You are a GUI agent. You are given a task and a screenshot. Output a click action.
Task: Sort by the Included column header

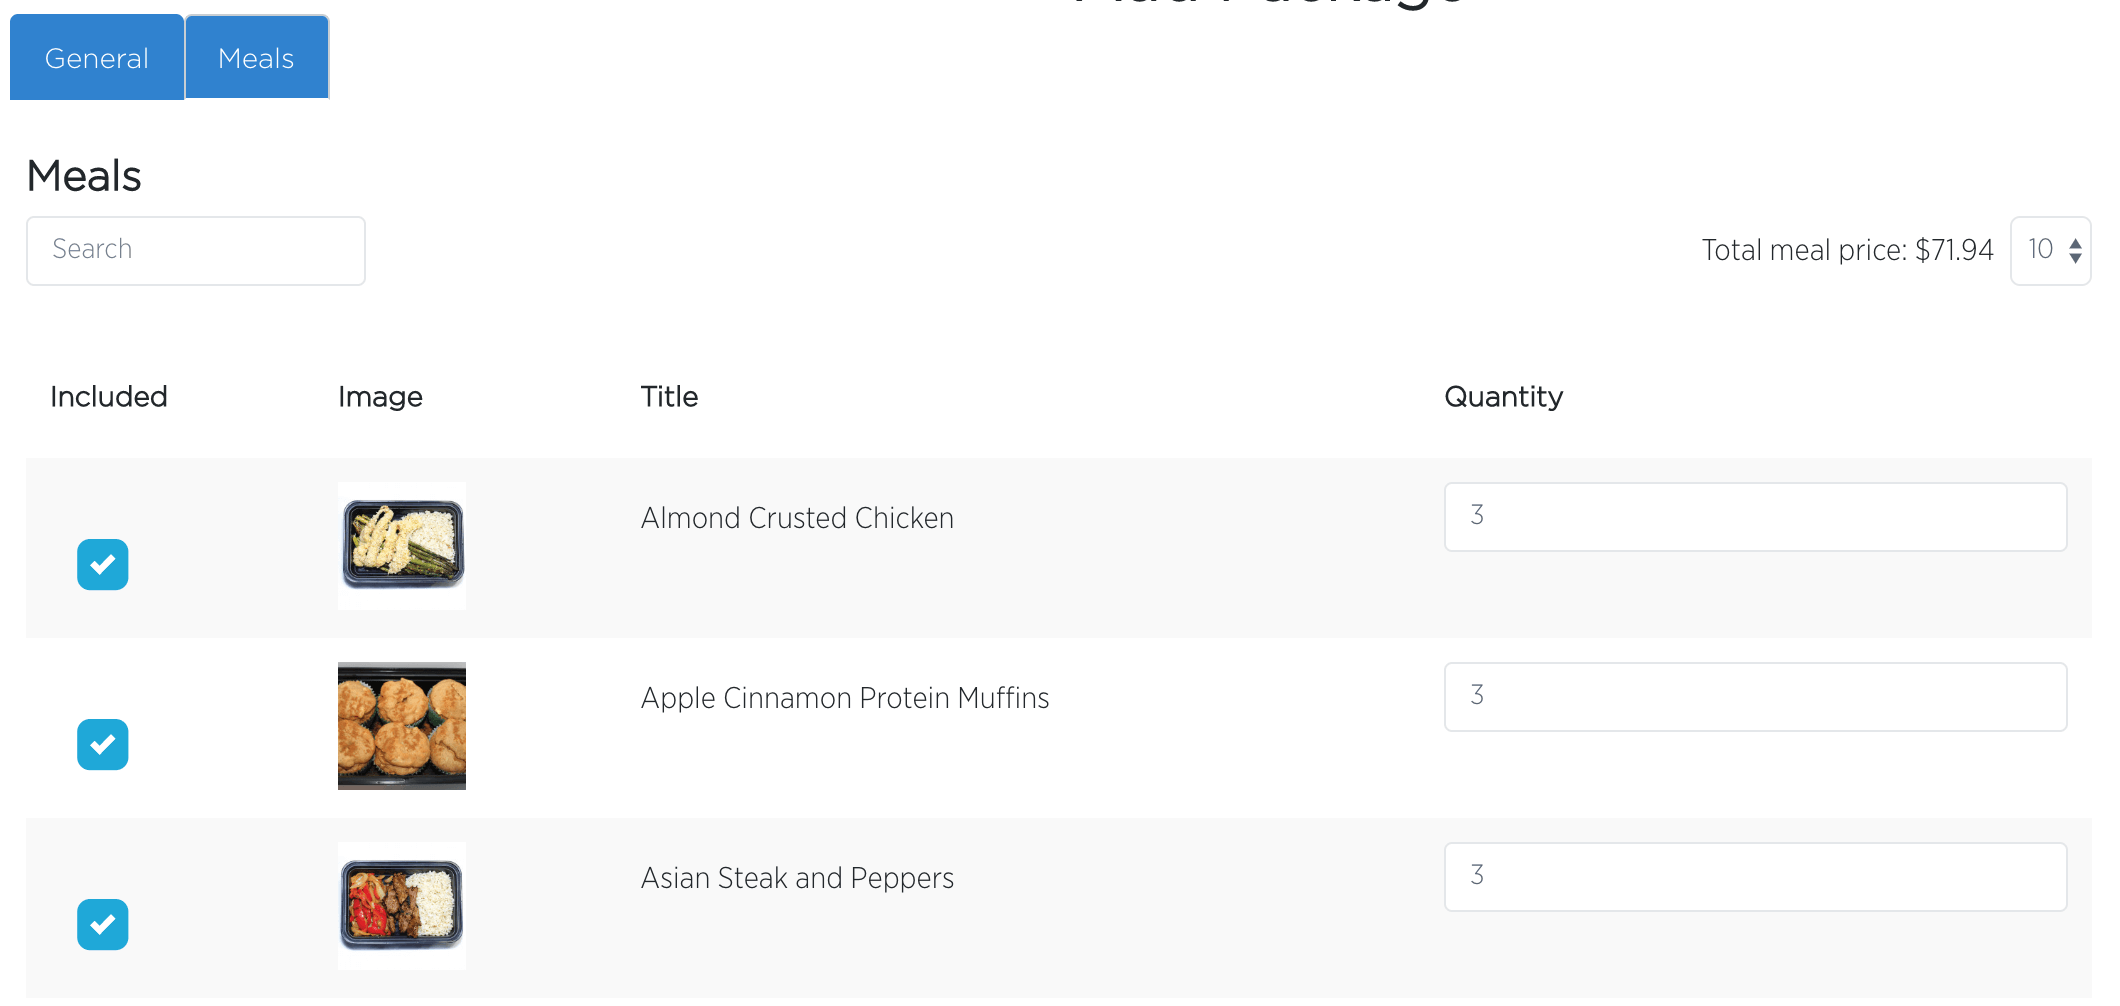pos(109,397)
